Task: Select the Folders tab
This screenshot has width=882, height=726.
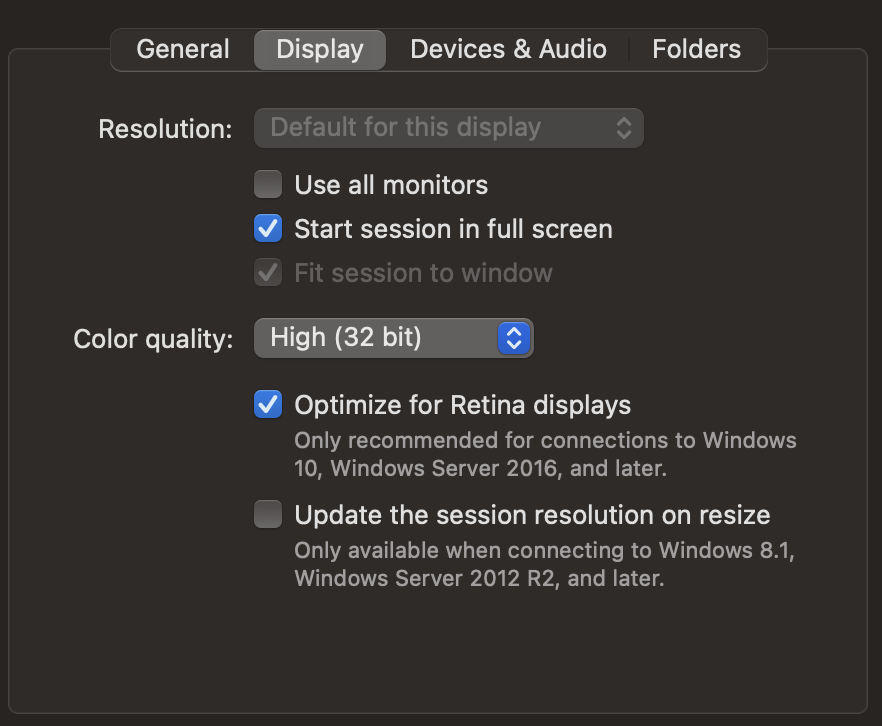Action: (696, 48)
